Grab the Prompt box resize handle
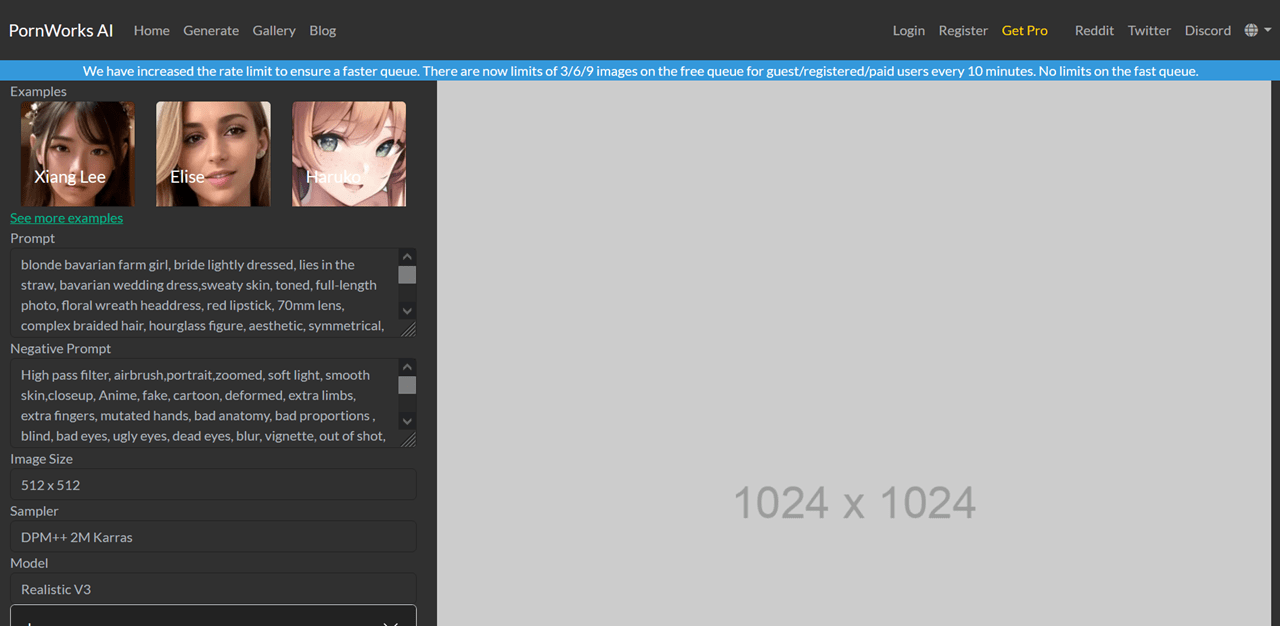 click(408, 328)
